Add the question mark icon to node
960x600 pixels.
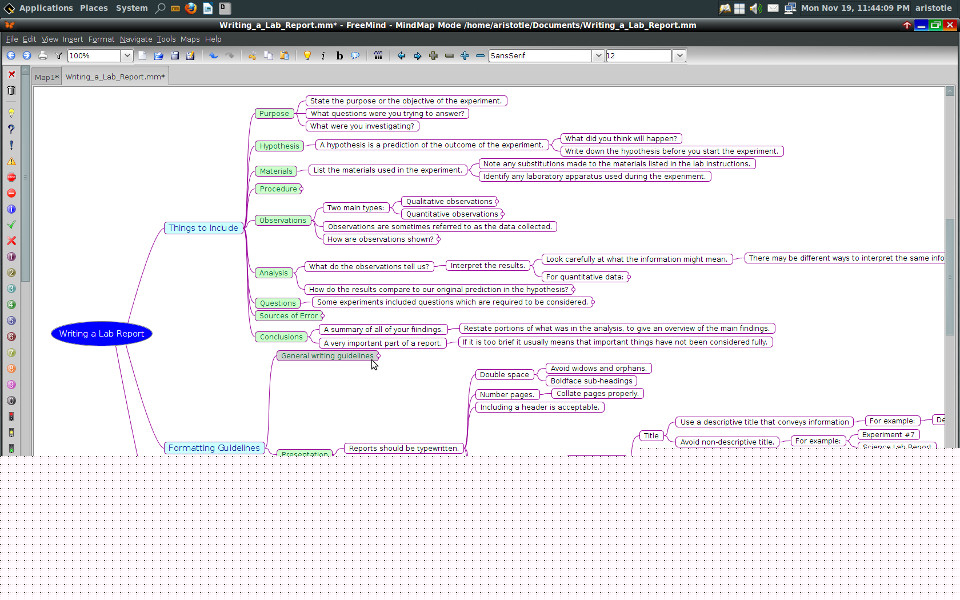click(11, 129)
